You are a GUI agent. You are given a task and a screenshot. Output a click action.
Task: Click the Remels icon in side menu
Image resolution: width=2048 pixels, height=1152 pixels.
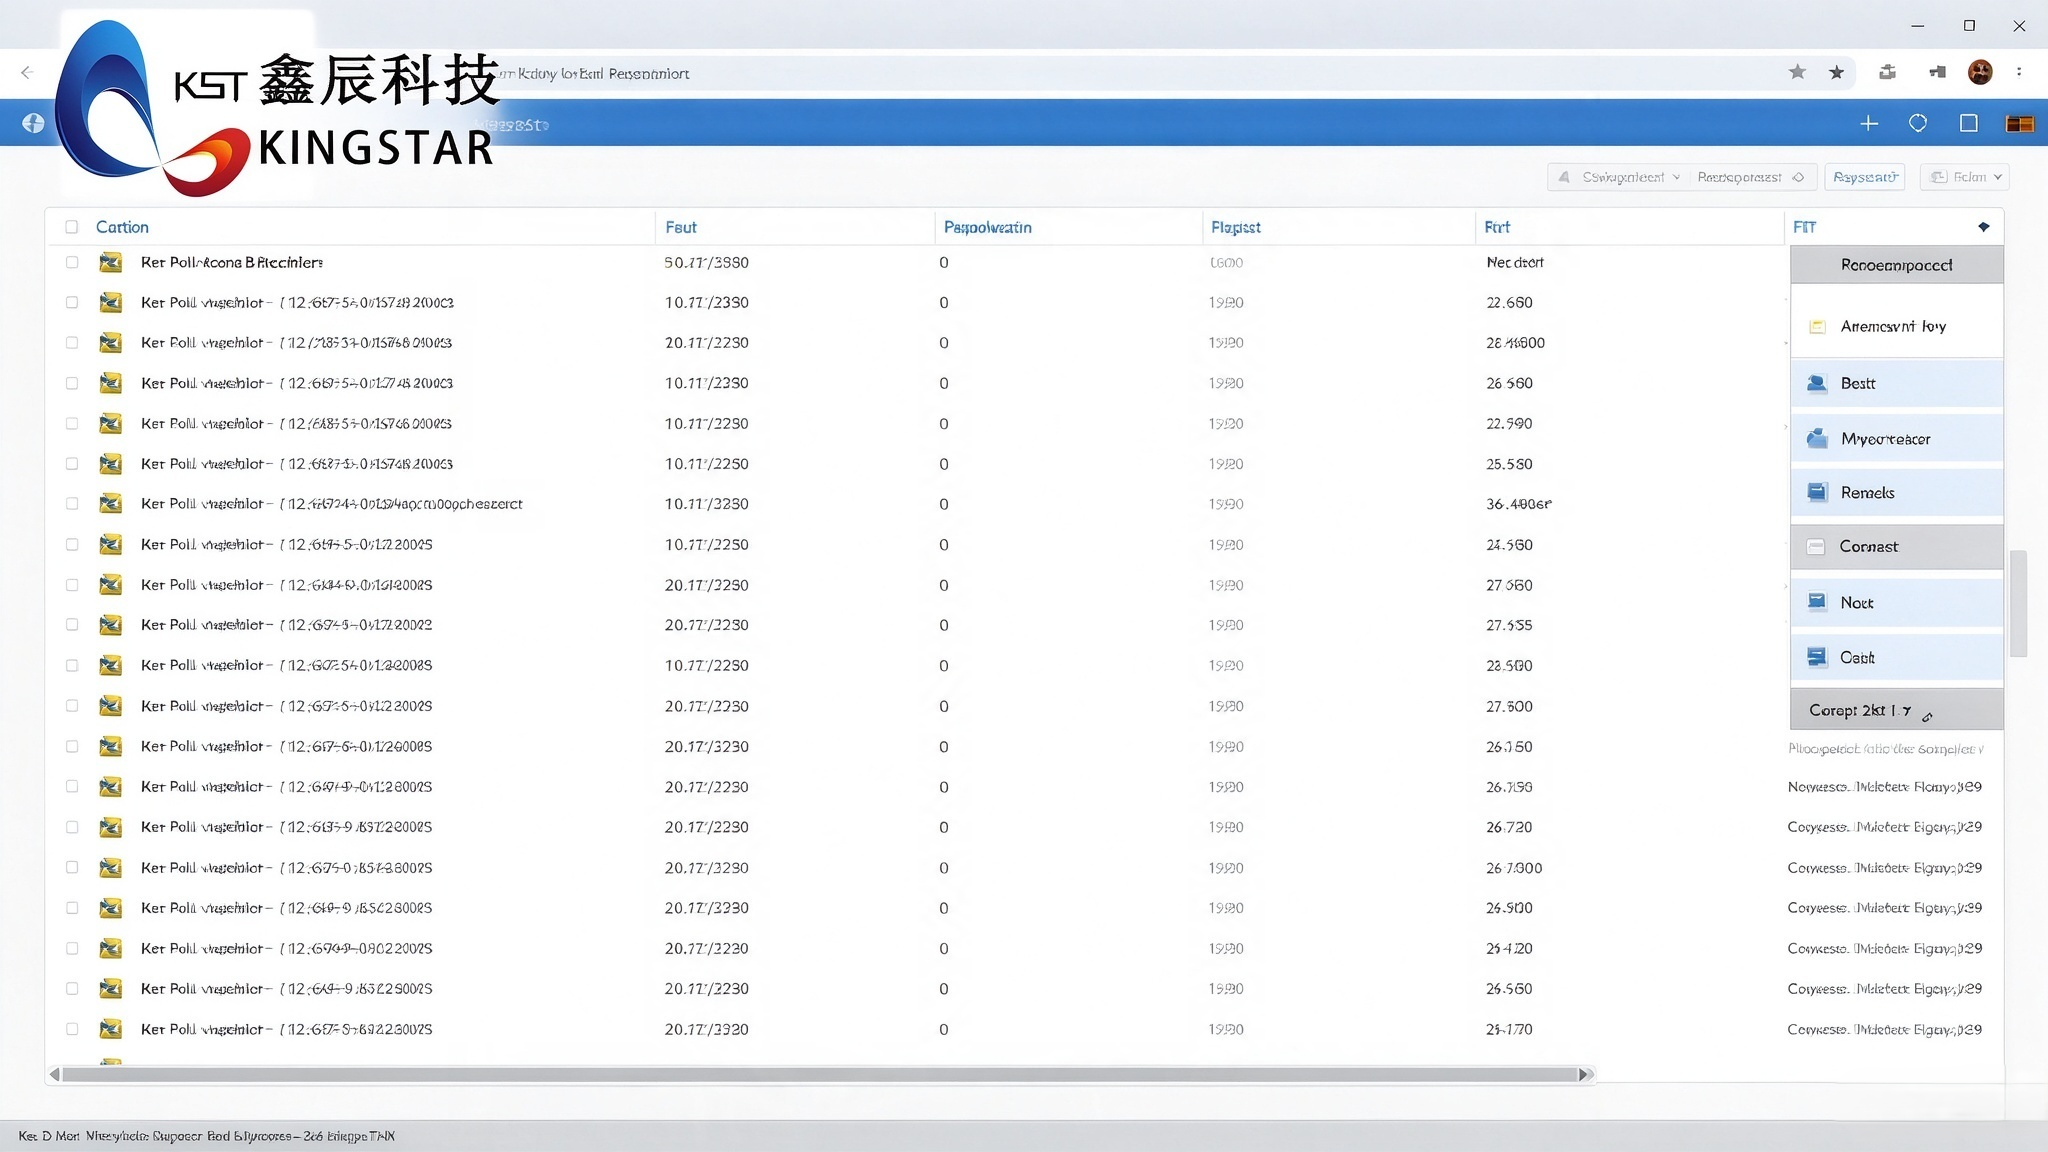pos(1817,492)
